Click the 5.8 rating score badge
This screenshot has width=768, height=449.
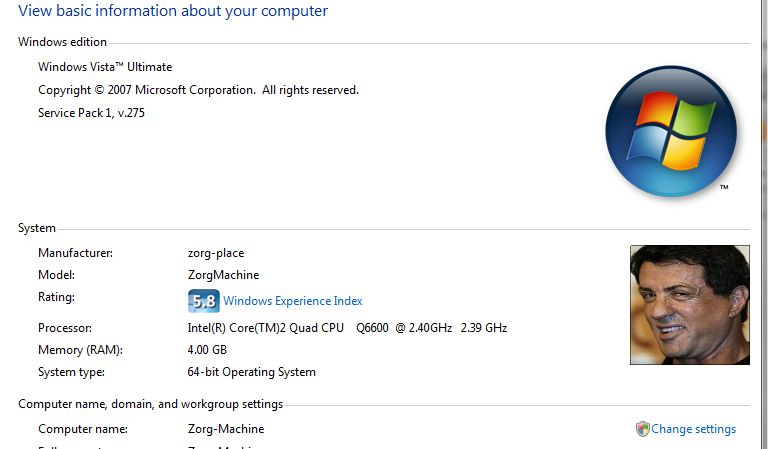pyautogui.click(x=204, y=301)
